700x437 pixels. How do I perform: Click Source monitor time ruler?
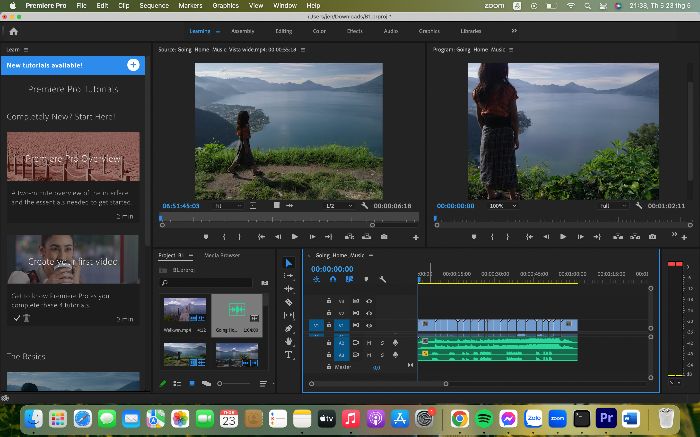tap(289, 218)
